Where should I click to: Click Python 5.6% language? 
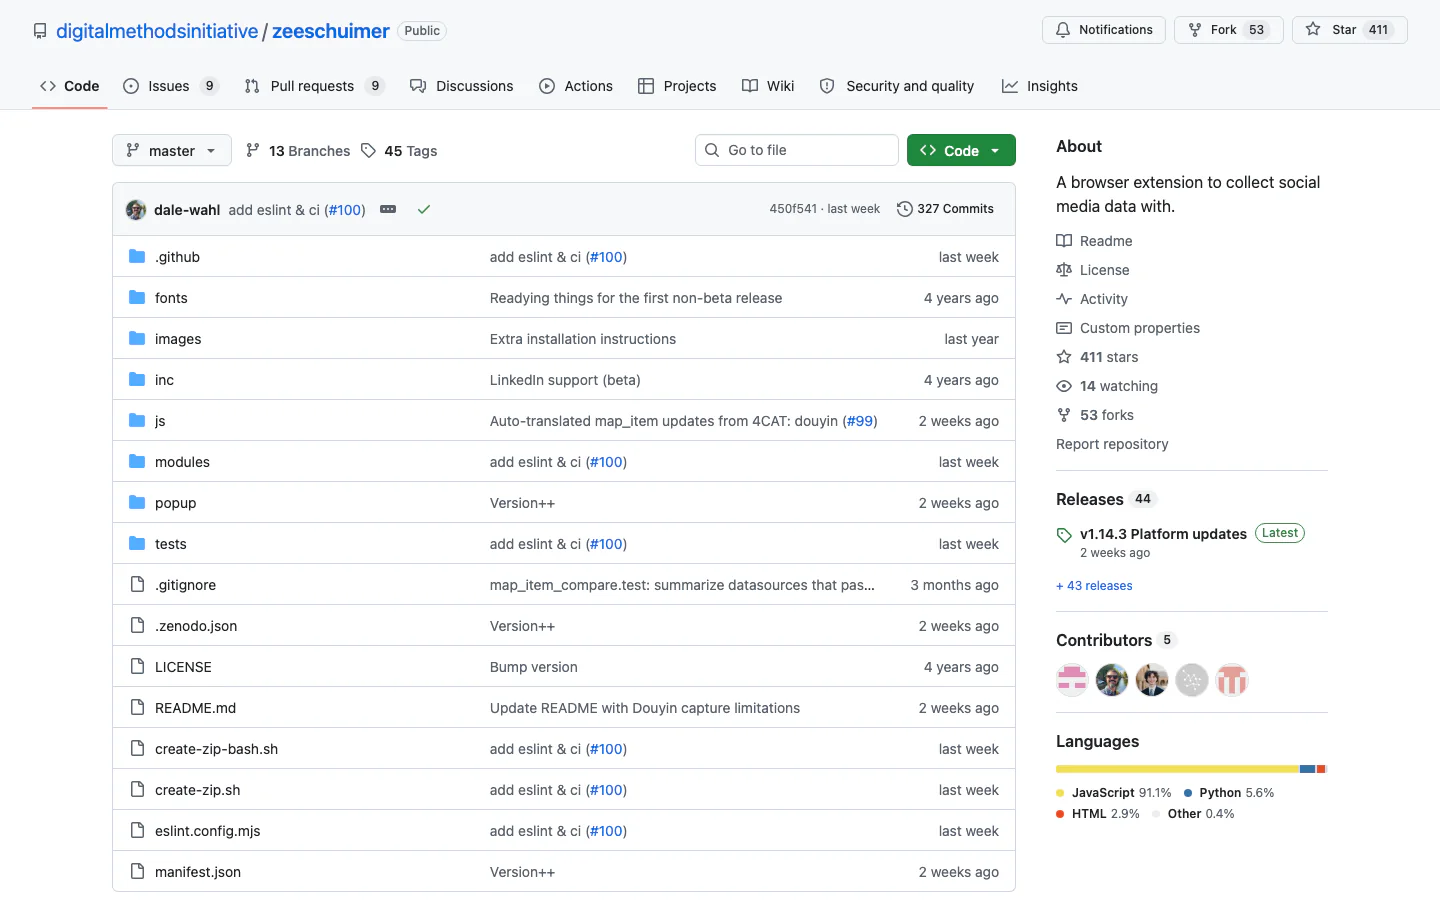[1229, 793]
